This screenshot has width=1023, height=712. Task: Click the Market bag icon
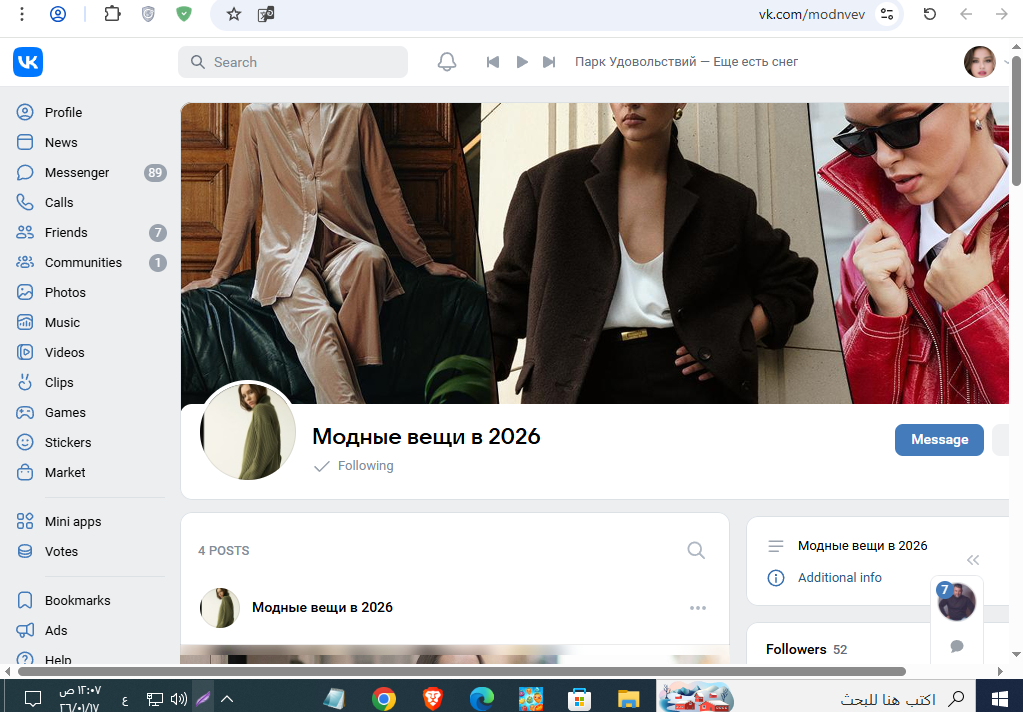pos(25,472)
